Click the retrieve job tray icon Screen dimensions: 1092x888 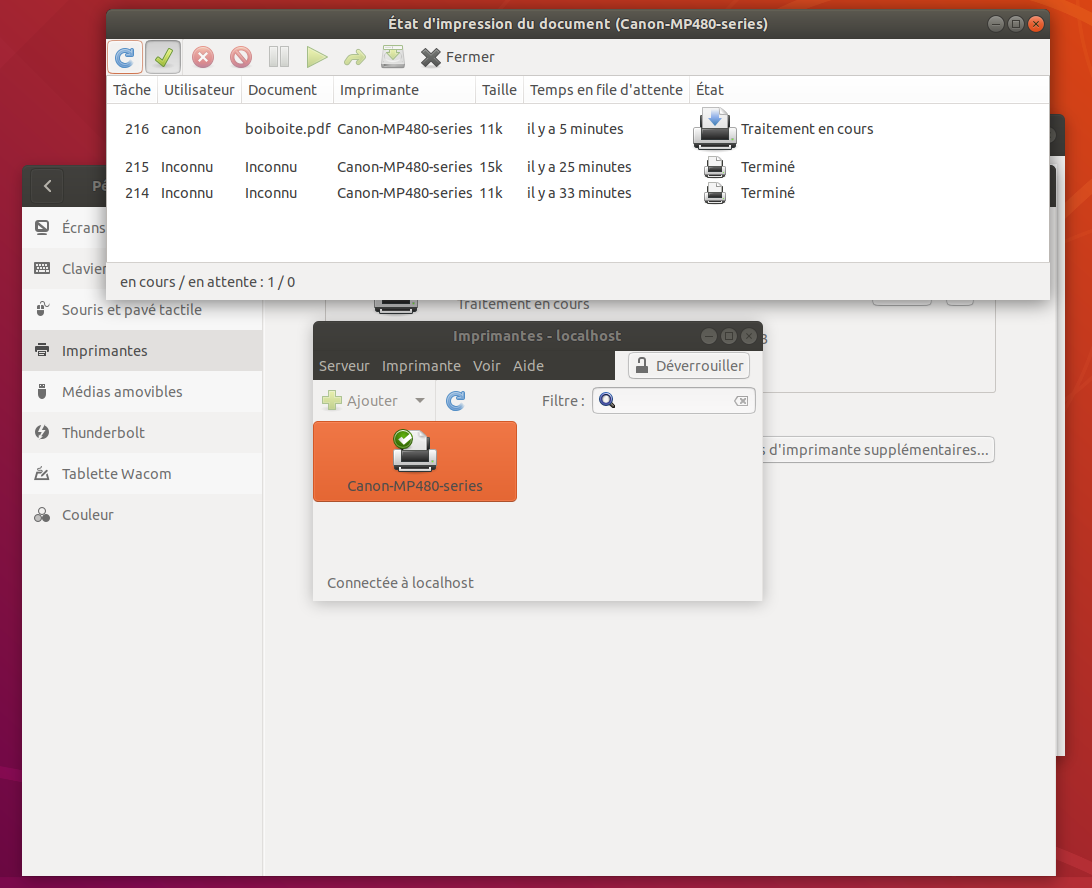click(393, 57)
